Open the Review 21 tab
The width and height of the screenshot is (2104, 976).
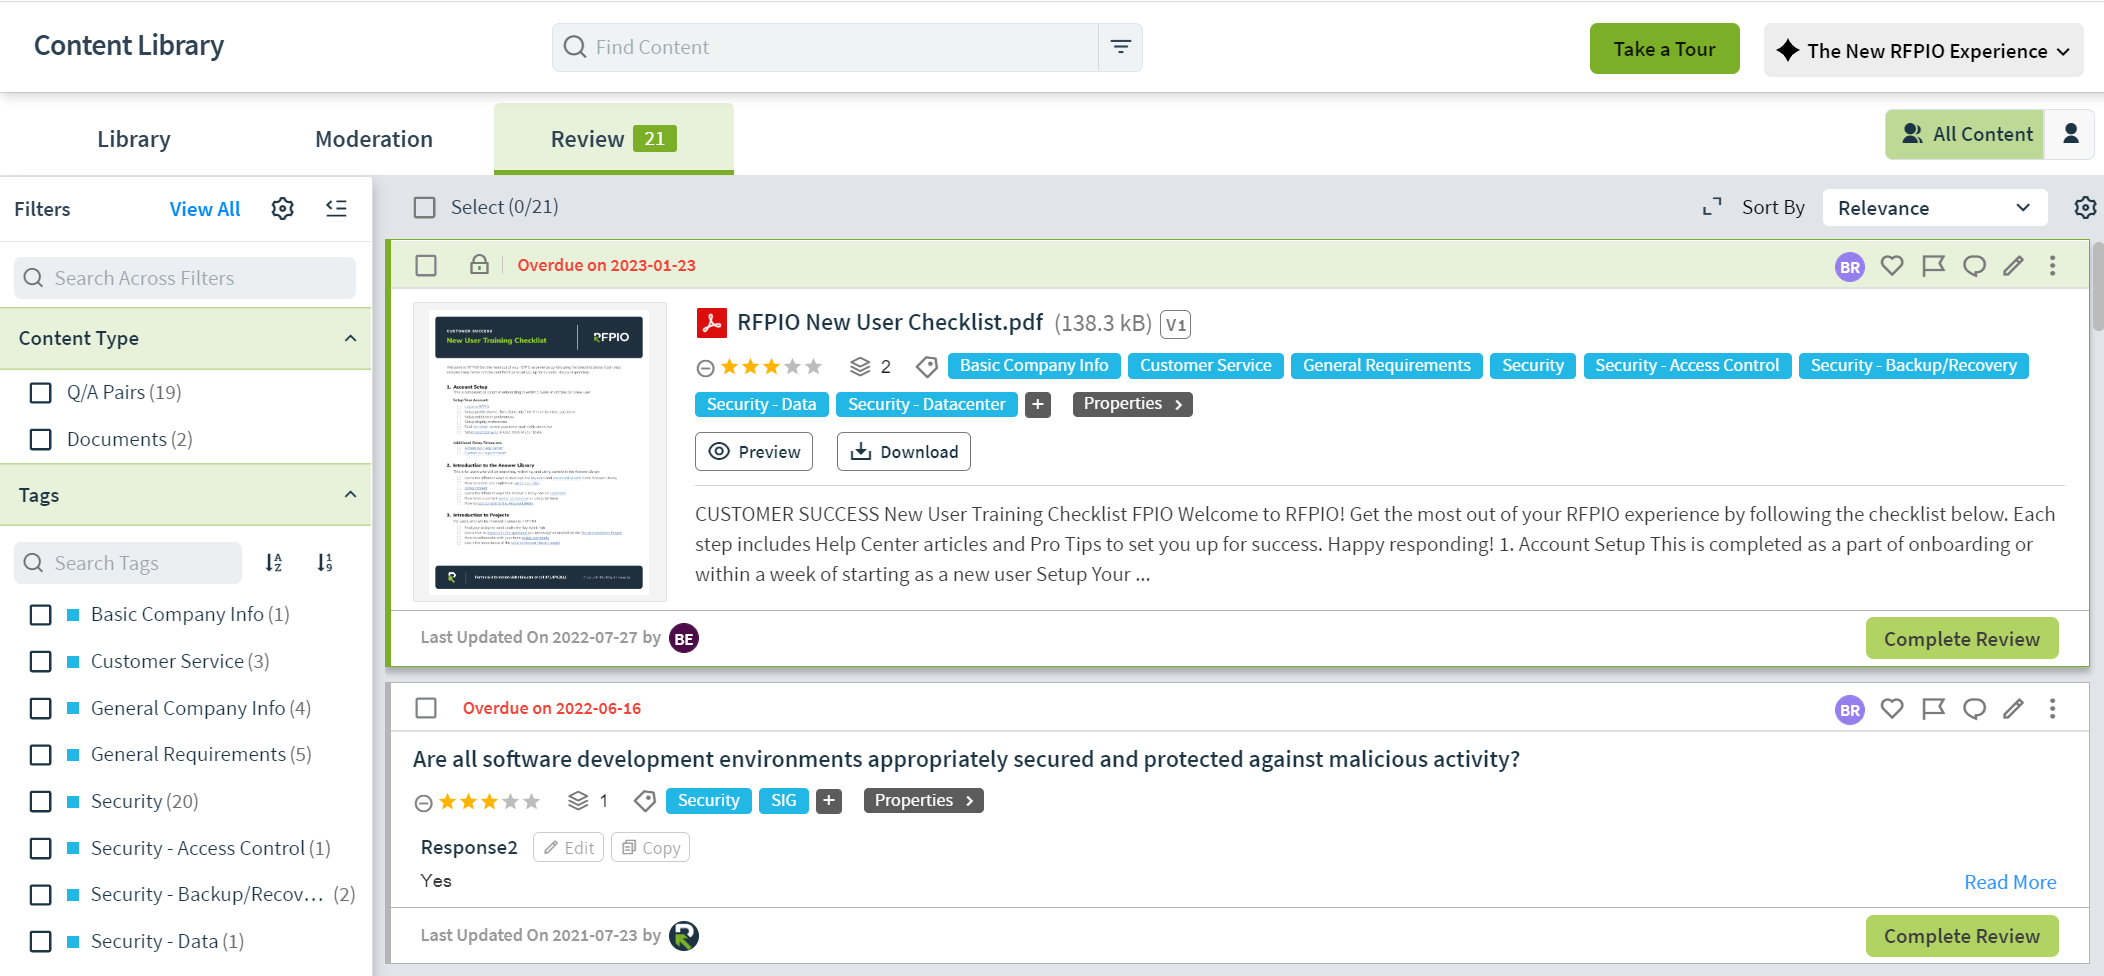(x=614, y=139)
